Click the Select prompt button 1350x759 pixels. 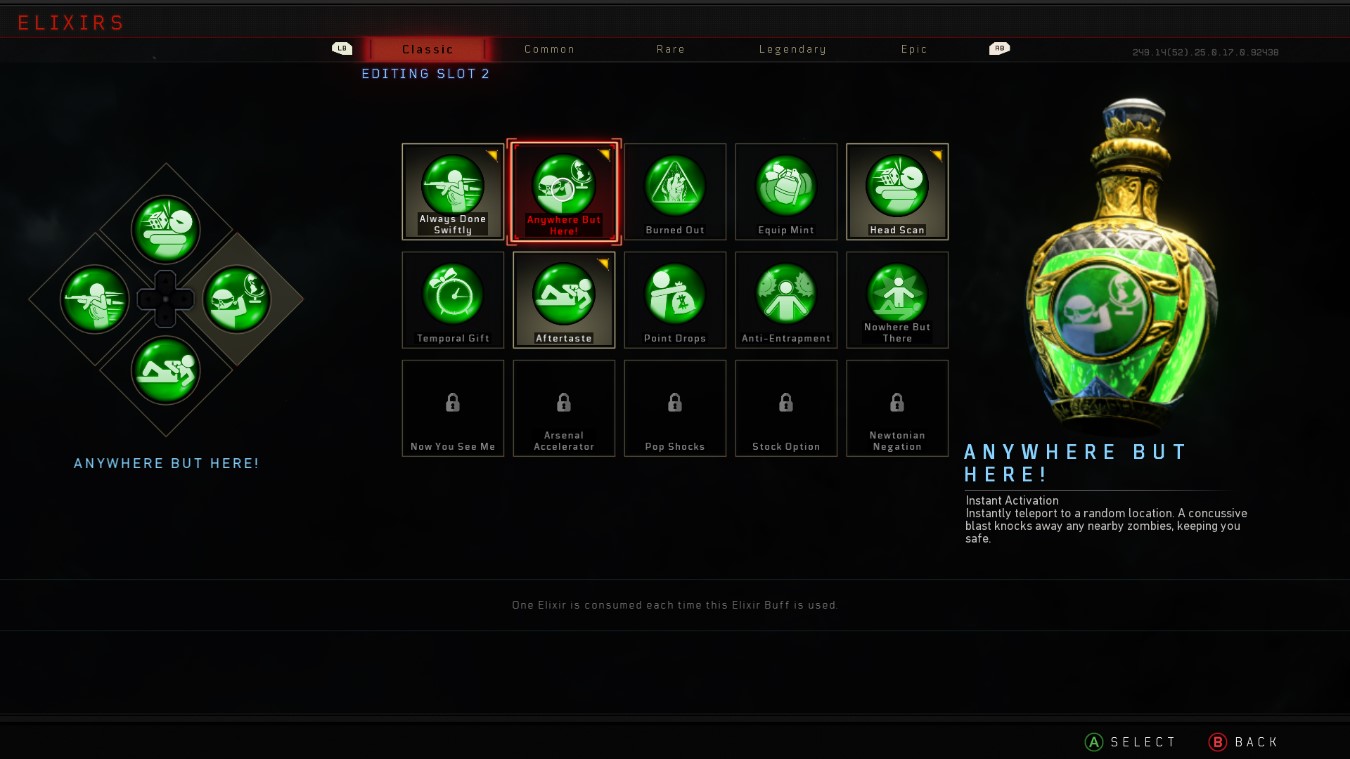click(1131, 742)
